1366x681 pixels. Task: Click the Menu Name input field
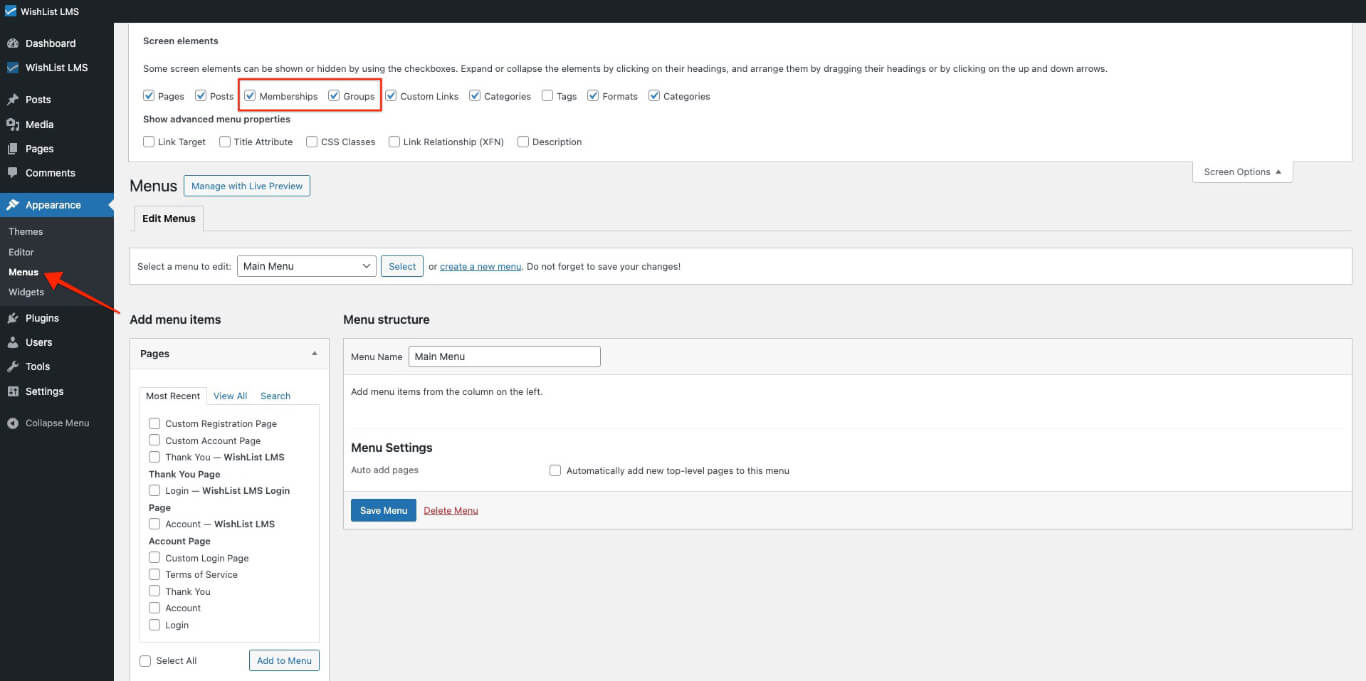tap(504, 356)
